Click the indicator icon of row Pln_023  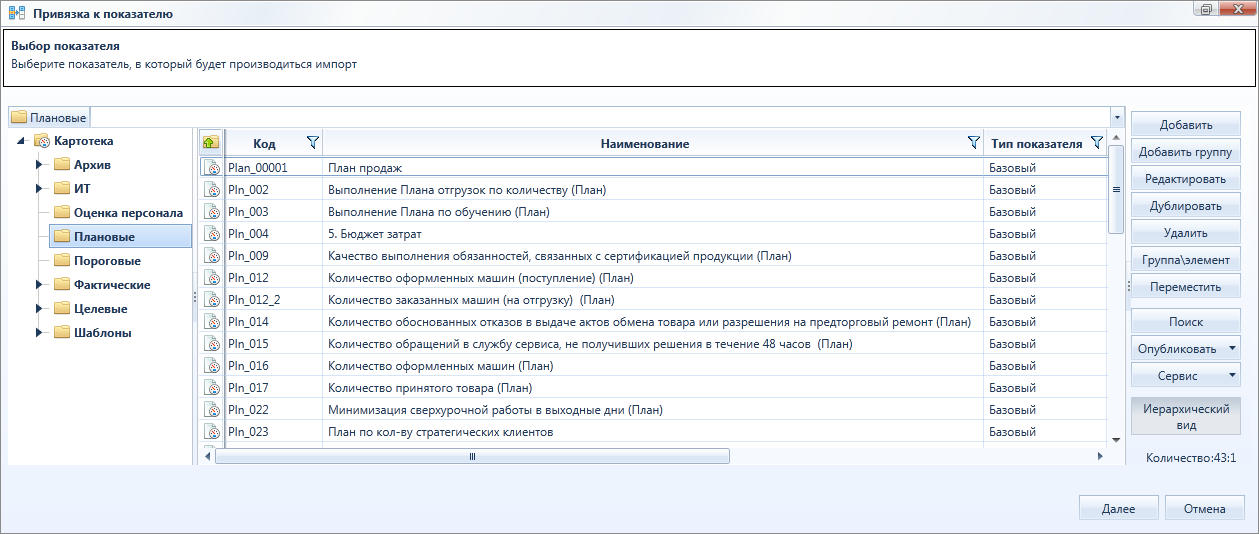(x=212, y=431)
